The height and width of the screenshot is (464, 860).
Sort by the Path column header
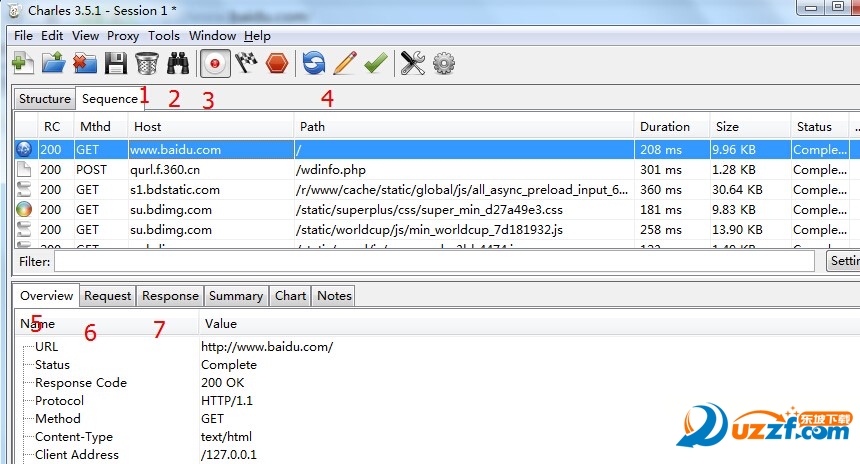(x=464, y=127)
